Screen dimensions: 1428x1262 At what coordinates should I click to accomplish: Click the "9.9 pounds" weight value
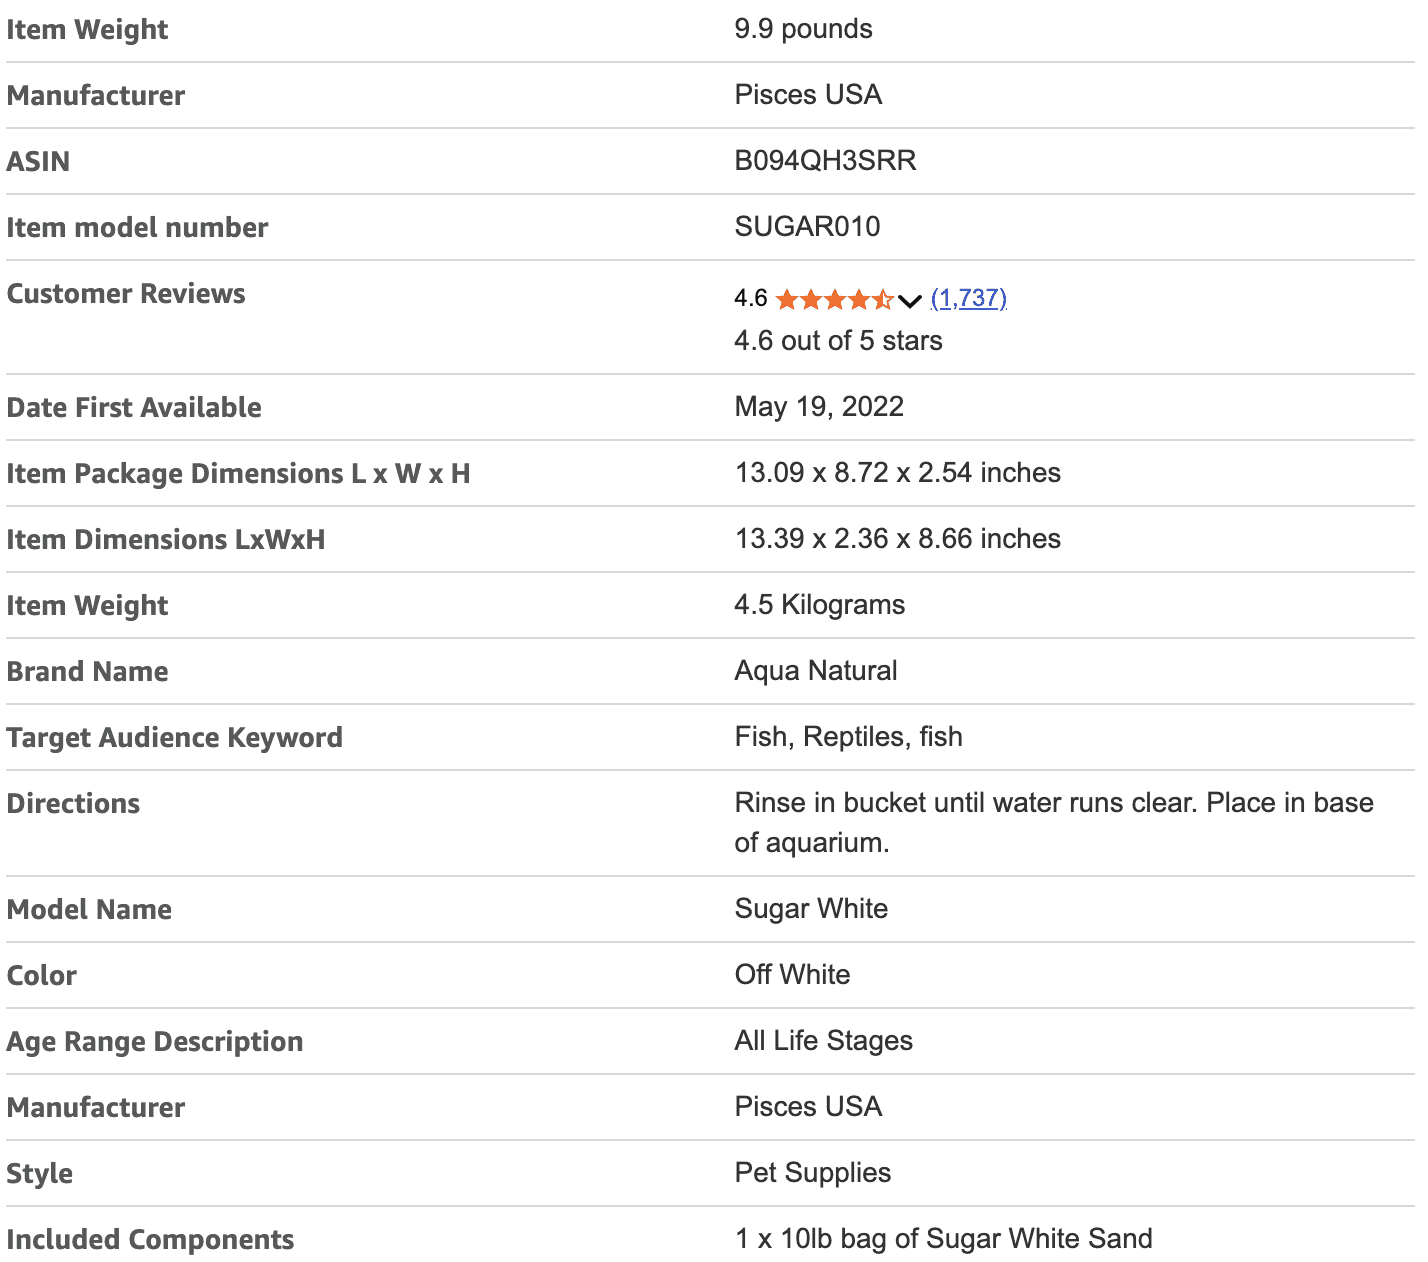click(803, 29)
